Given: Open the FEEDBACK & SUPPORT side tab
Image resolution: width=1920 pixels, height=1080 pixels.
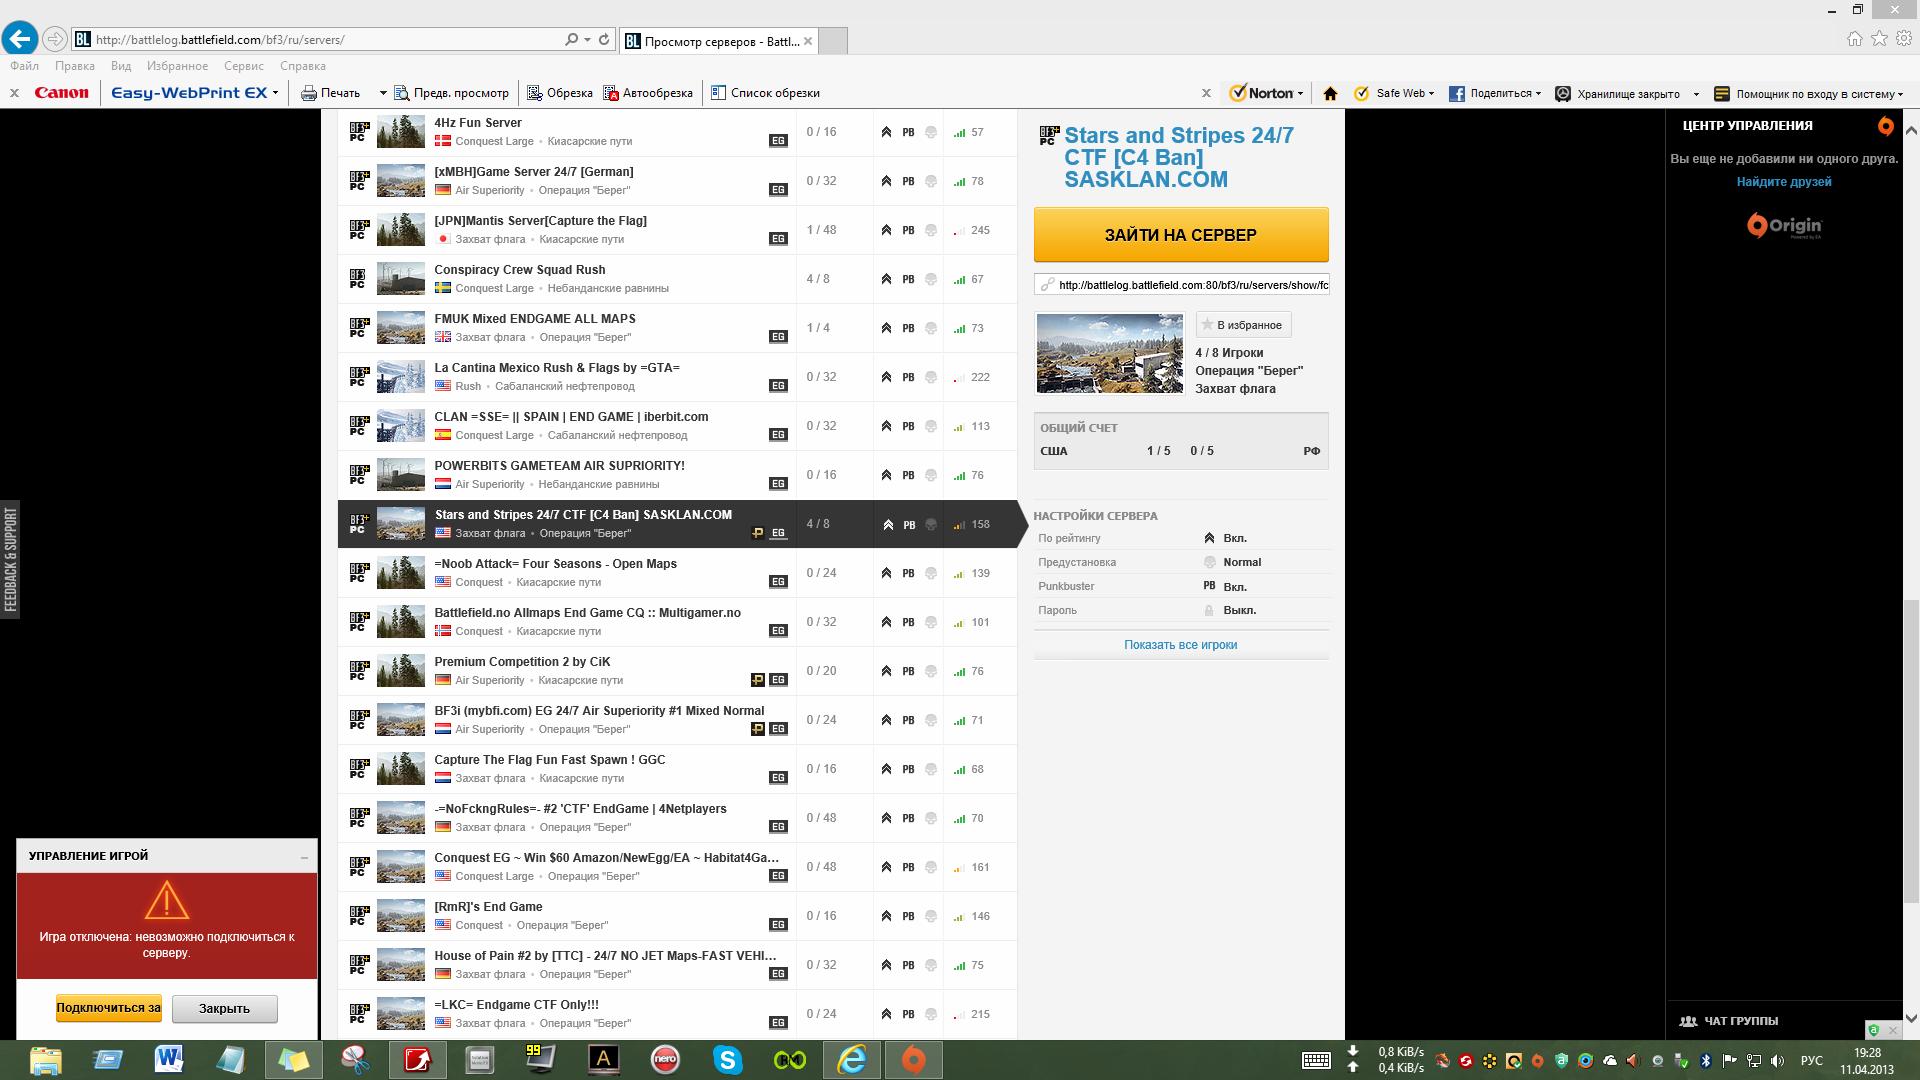Looking at the screenshot, I should coord(10,559).
